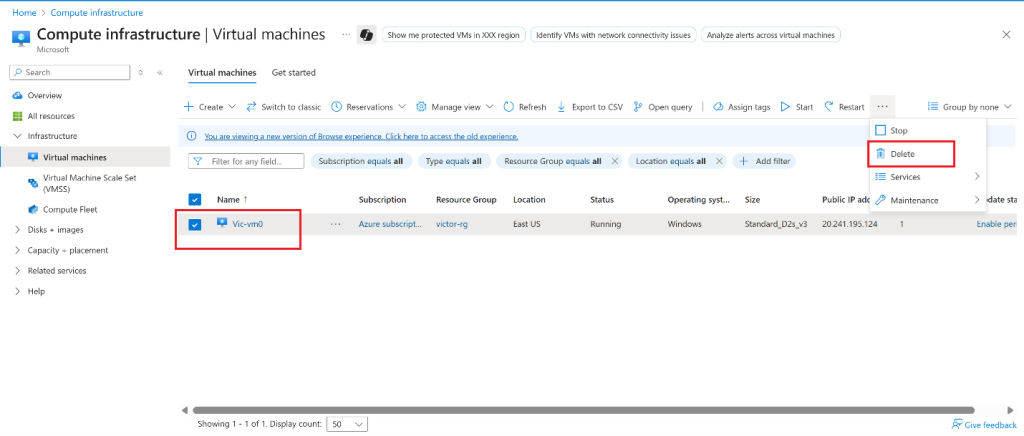Click the sidebar search options diamond icon

(140, 72)
